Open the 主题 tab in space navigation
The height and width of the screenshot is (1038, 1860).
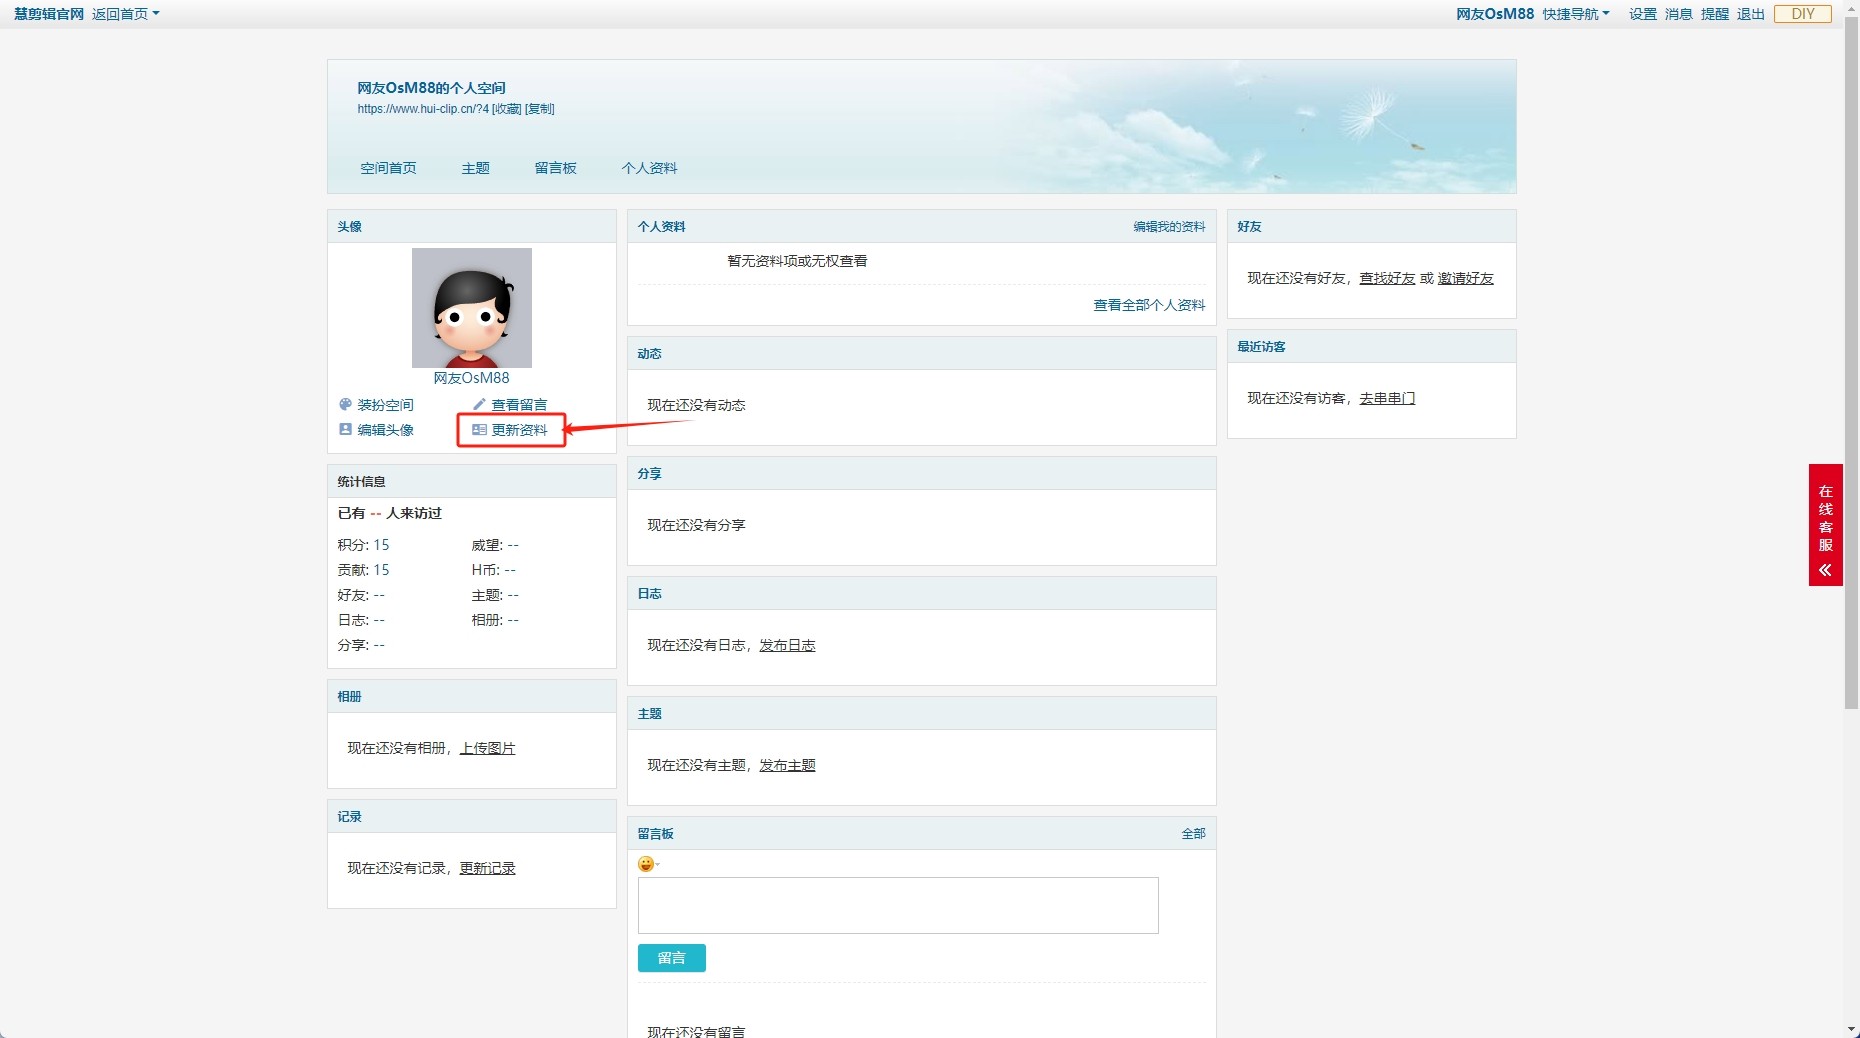click(475, 168)
